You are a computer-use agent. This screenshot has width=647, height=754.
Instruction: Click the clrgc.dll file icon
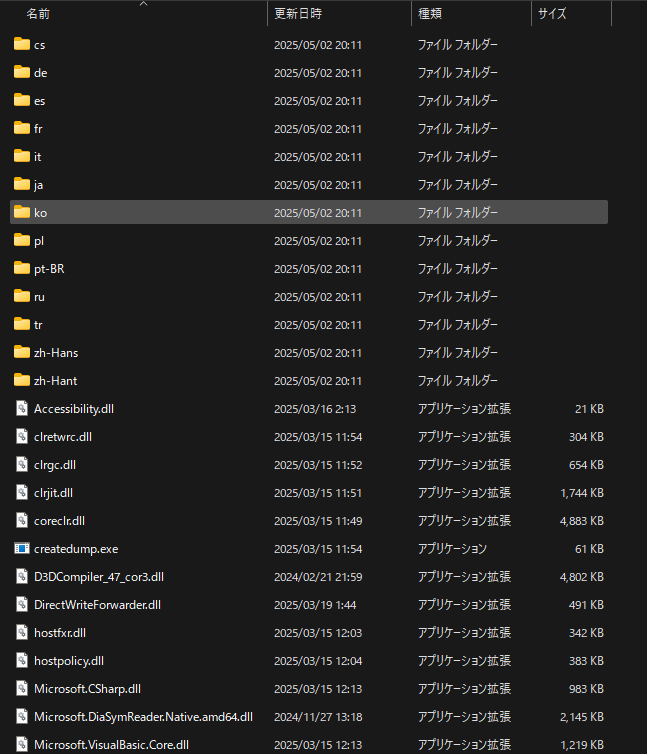(22, 464)
